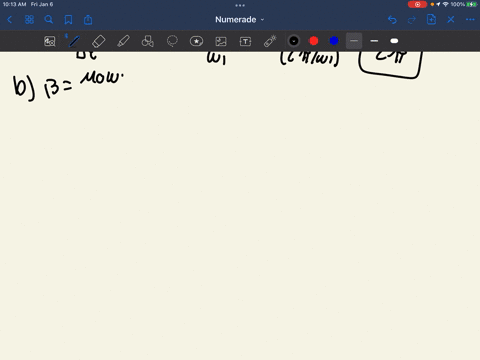This screenshot has width=480, height=360.
Task: Select the Highlighter tool
Action: [123, 41]
